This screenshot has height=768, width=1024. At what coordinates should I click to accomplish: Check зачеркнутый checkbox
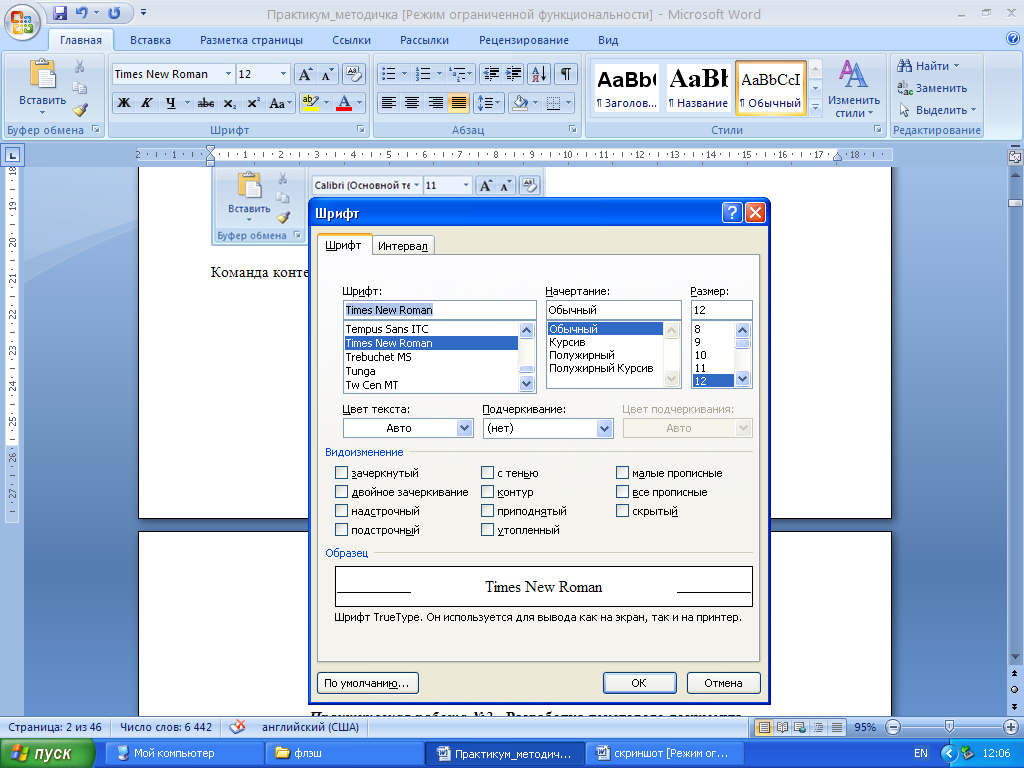click(x=341, y=472)
